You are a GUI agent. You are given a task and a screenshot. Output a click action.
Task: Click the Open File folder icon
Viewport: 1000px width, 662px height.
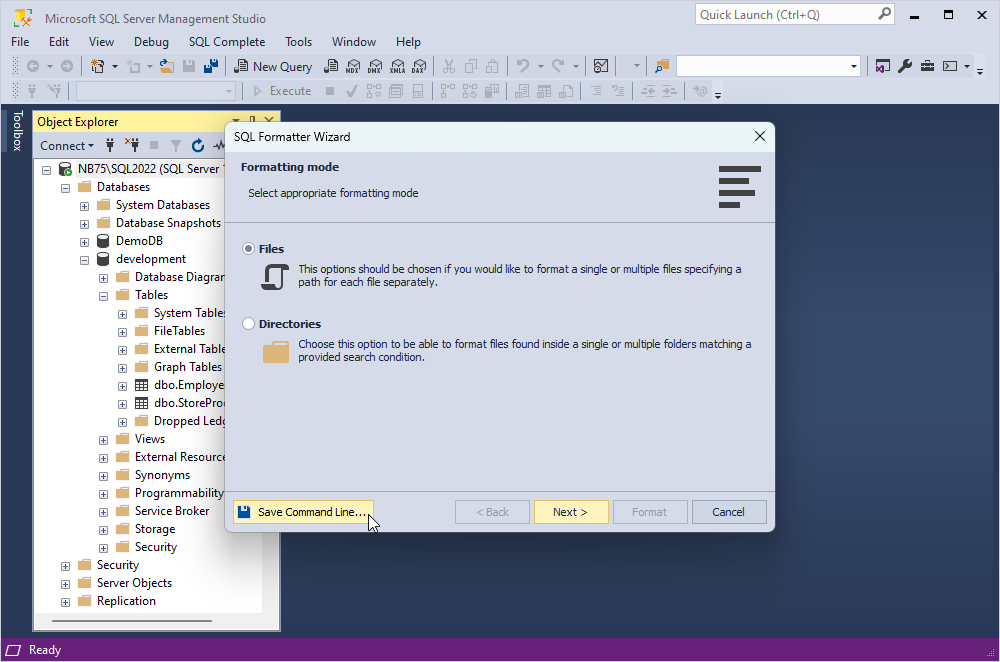click(x=167, y=66)
